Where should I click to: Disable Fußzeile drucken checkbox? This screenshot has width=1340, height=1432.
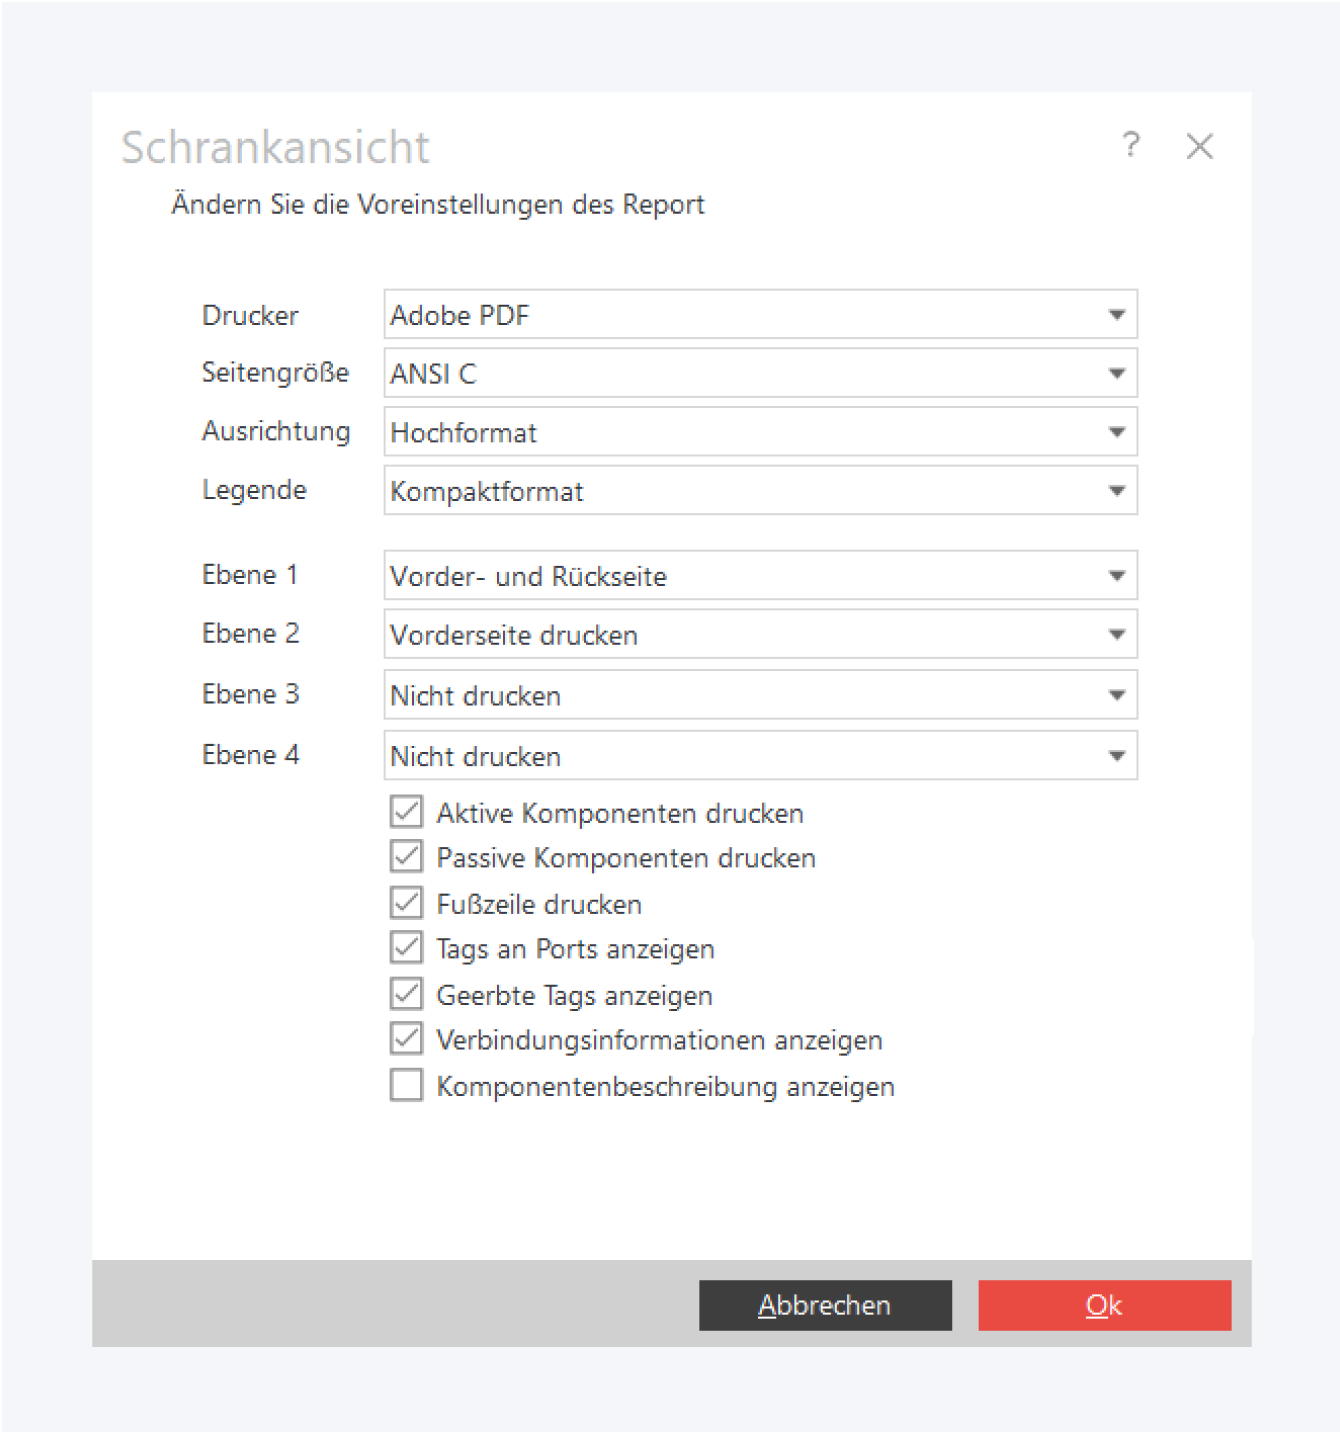coord(406,903)
